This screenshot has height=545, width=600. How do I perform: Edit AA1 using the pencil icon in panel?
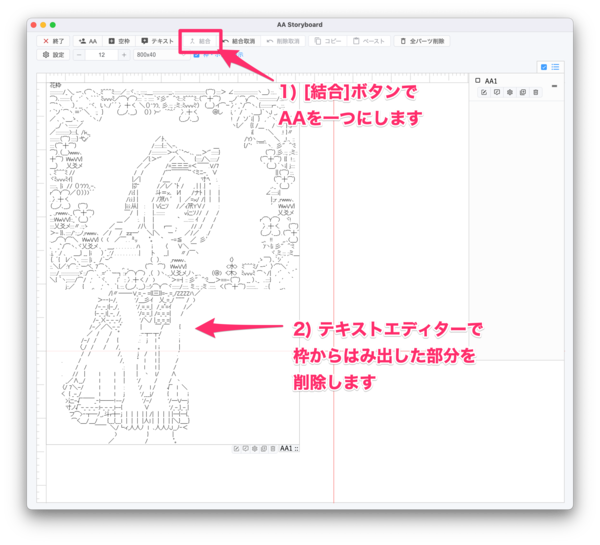(x=484, y=92)
